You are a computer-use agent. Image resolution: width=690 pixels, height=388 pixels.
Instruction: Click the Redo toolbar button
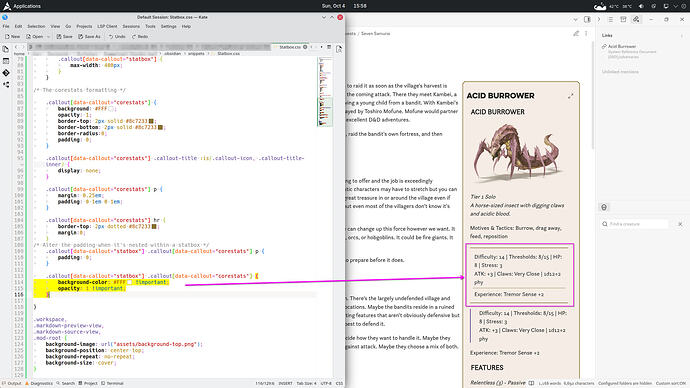tap(140, 37)
